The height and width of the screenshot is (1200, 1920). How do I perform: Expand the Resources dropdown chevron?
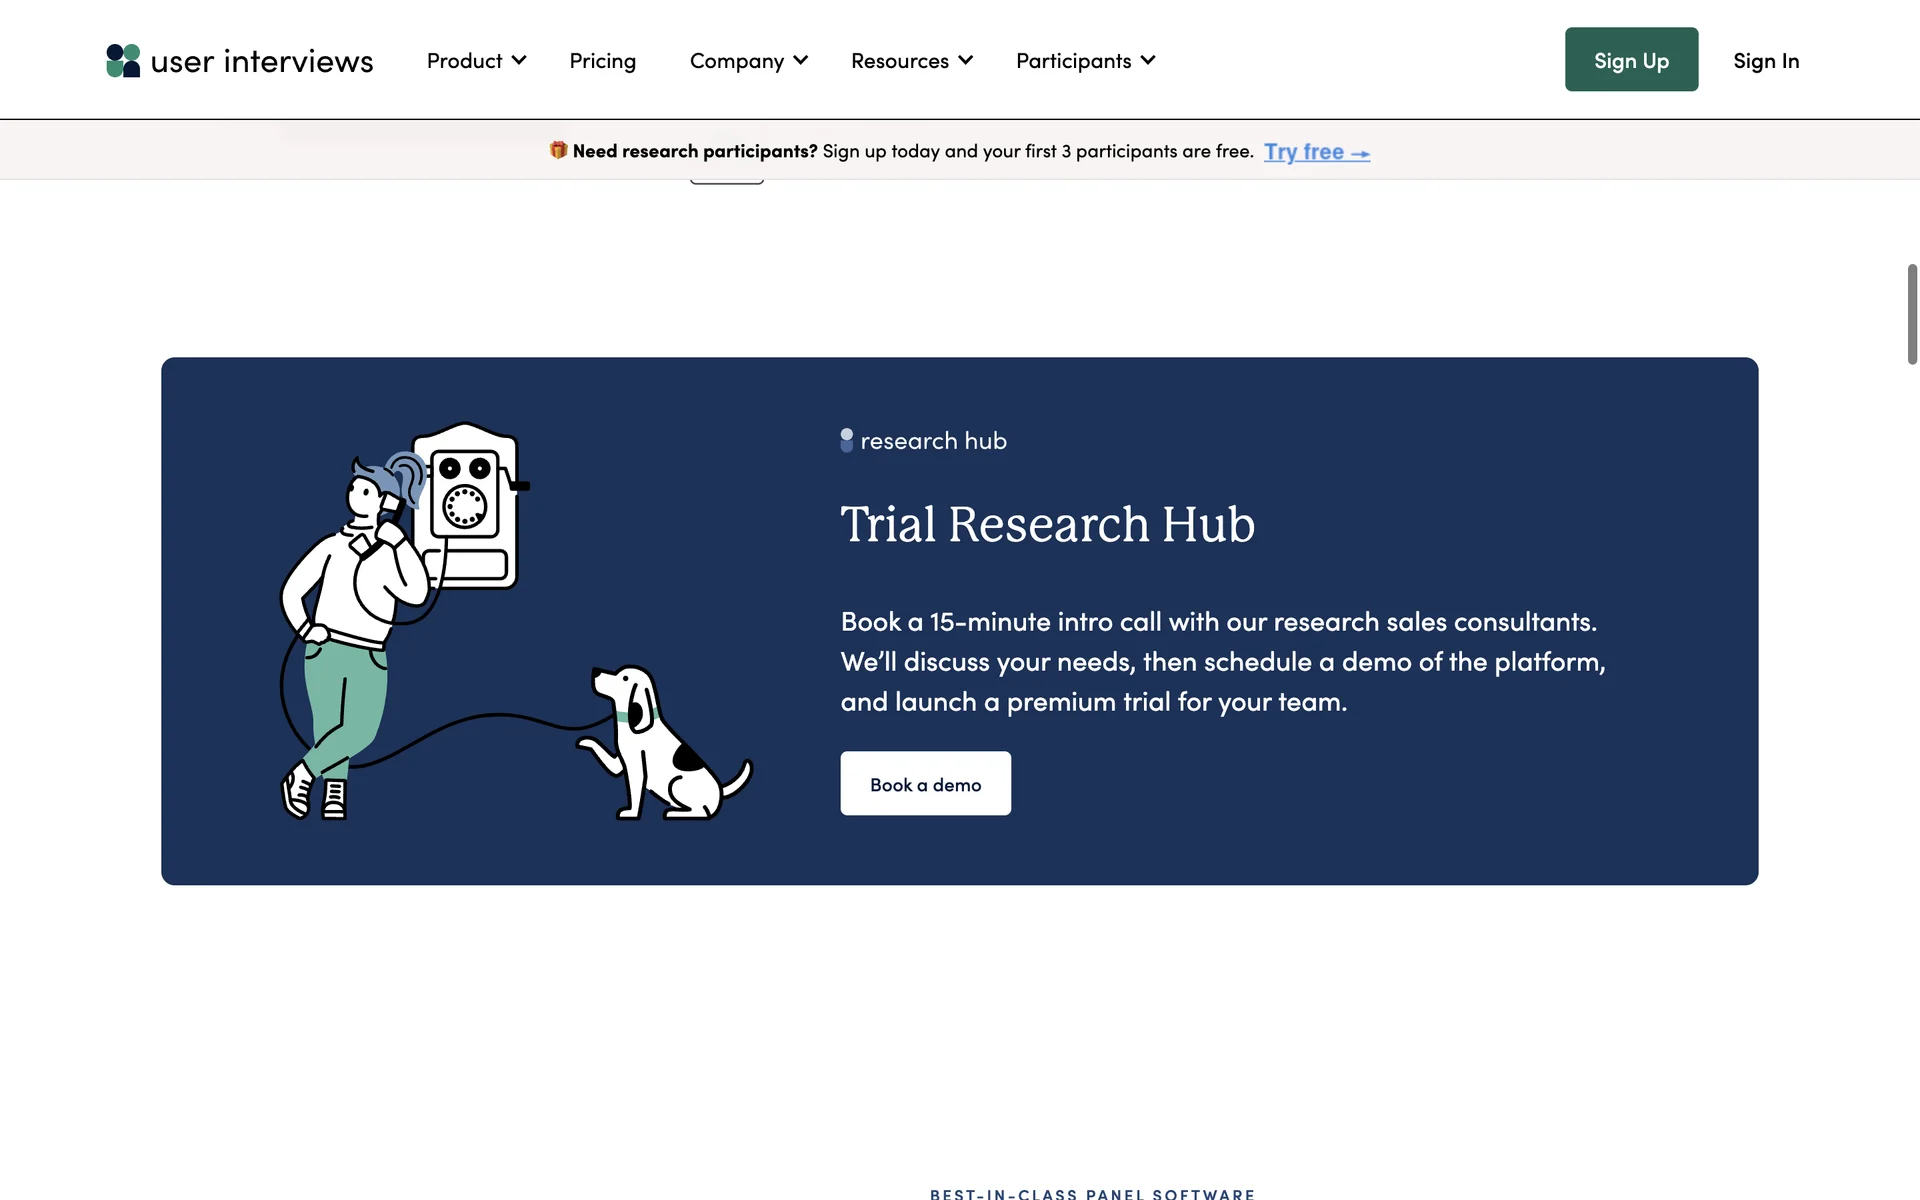[965, 60]
